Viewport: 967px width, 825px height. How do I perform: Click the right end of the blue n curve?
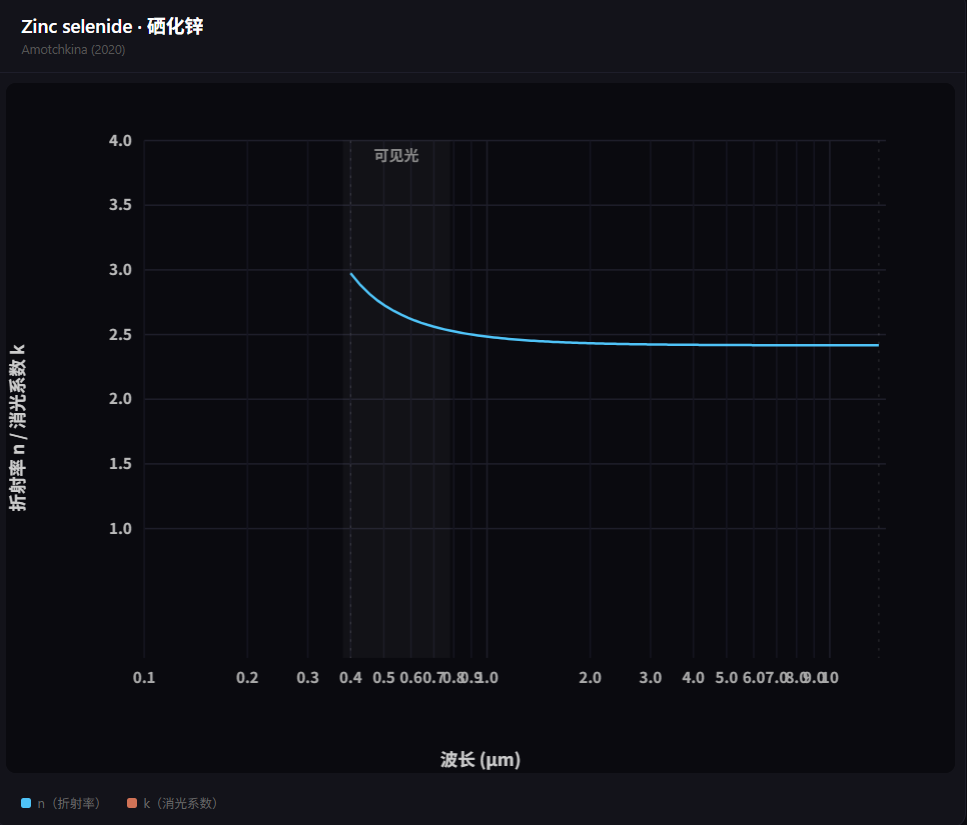878,345
